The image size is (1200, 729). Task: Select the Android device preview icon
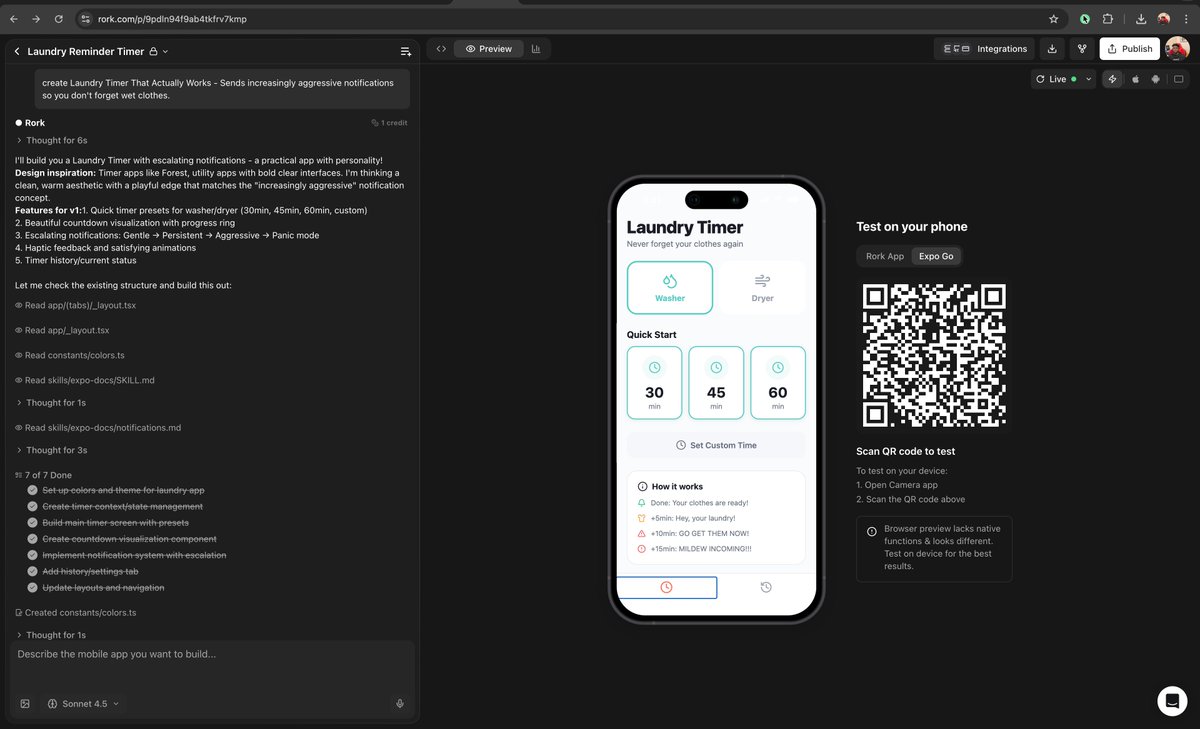(x=1156, y=79)
